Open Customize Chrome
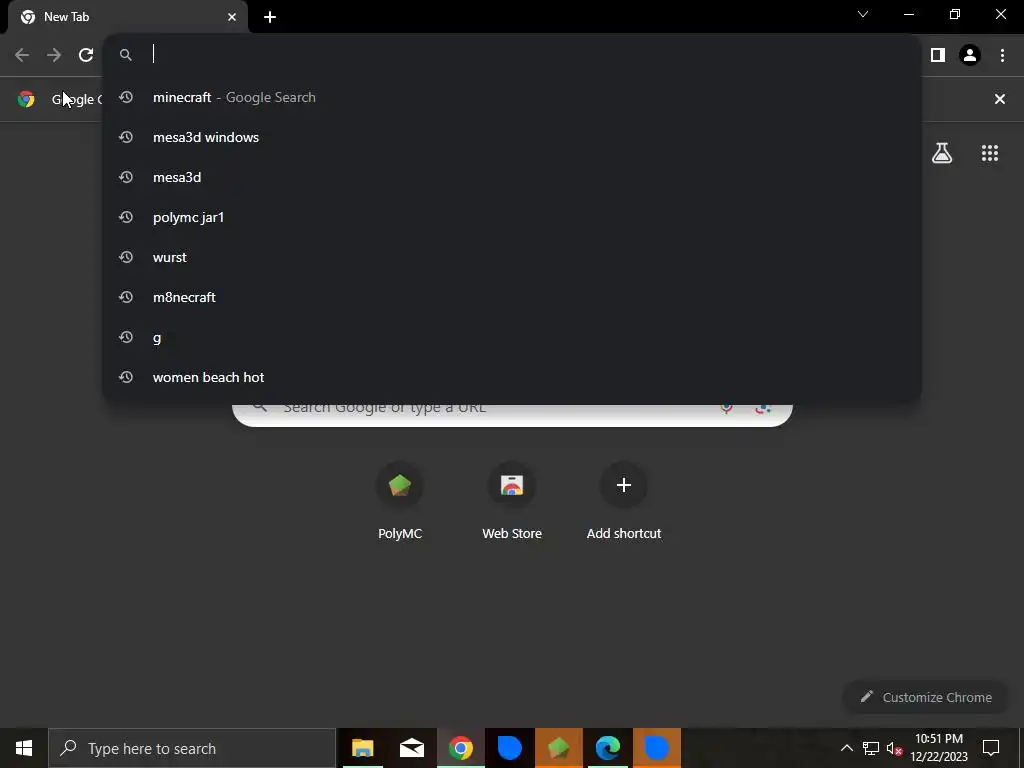The width and height of the screenshot is (1024, 768). (x=926, y=697)
